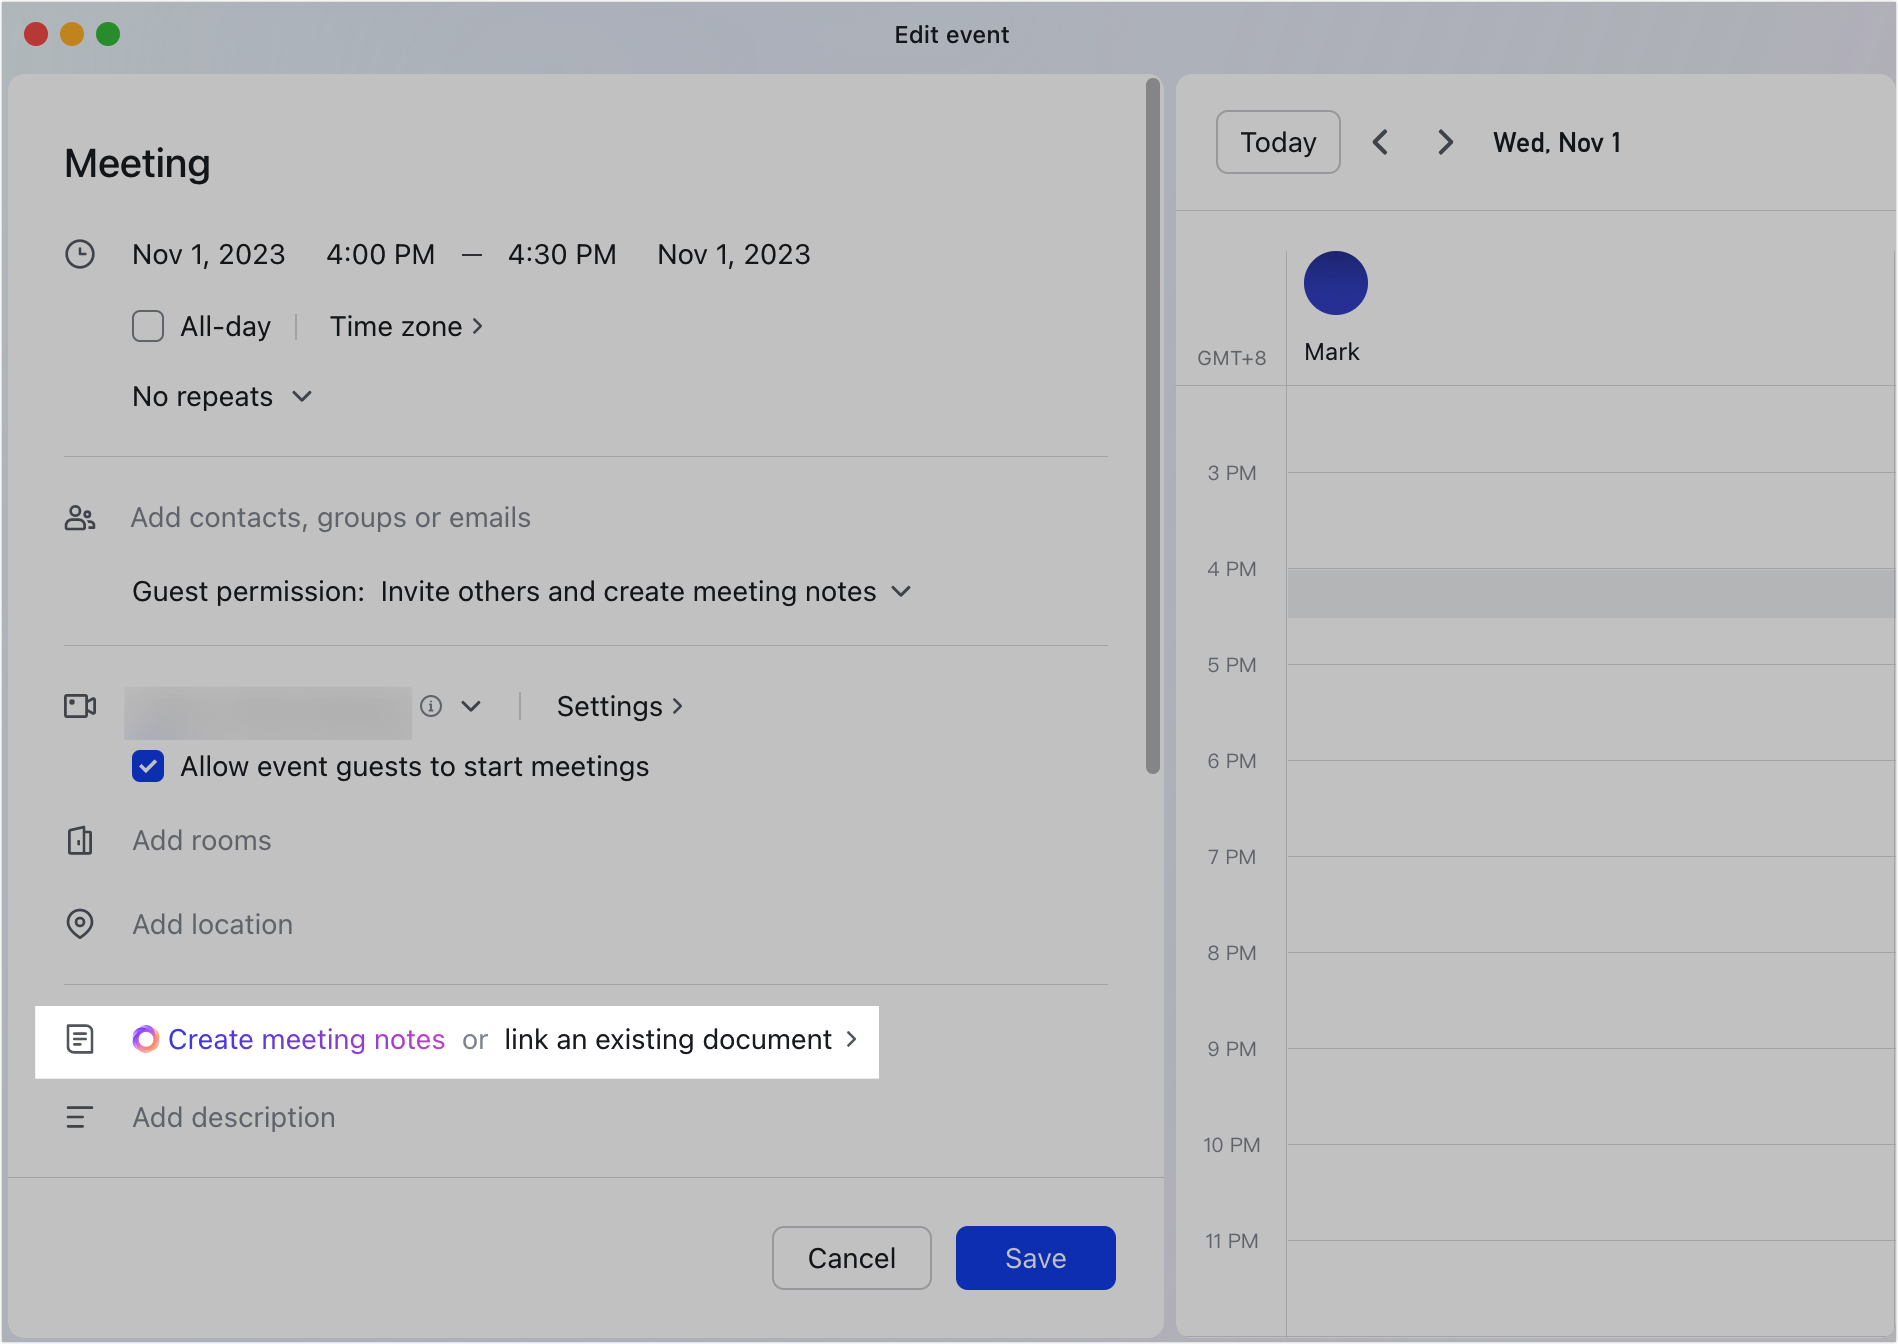Click the Add rooms building icon
Screen dimensions: 1898x1344
(80, 840)
